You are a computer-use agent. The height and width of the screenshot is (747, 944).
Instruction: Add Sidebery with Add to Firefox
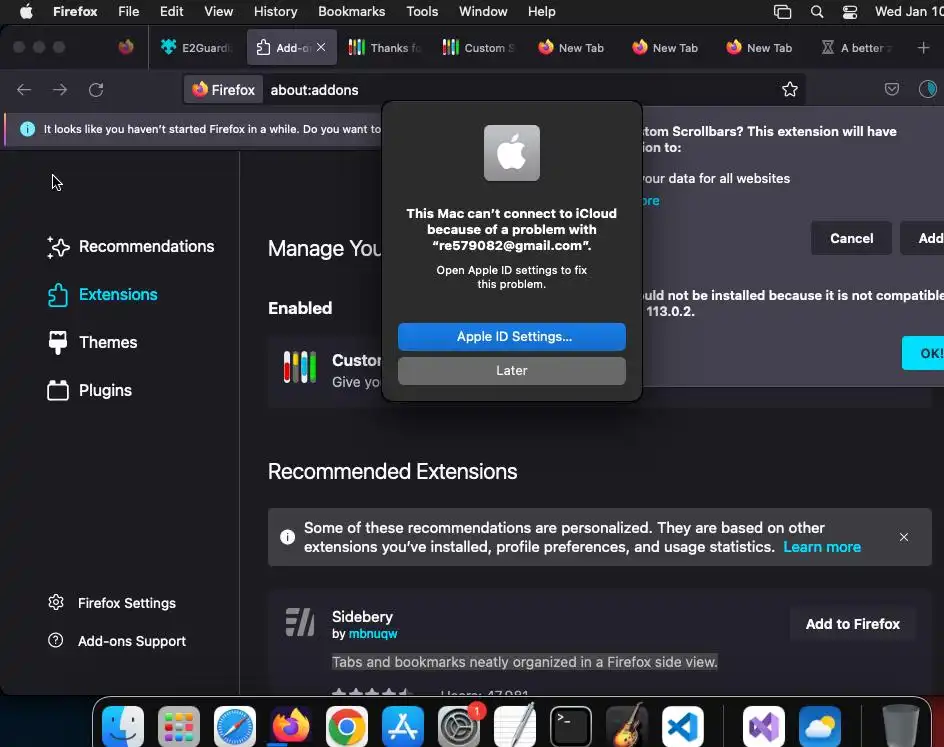pyautogui.click(x=852, y=624)
